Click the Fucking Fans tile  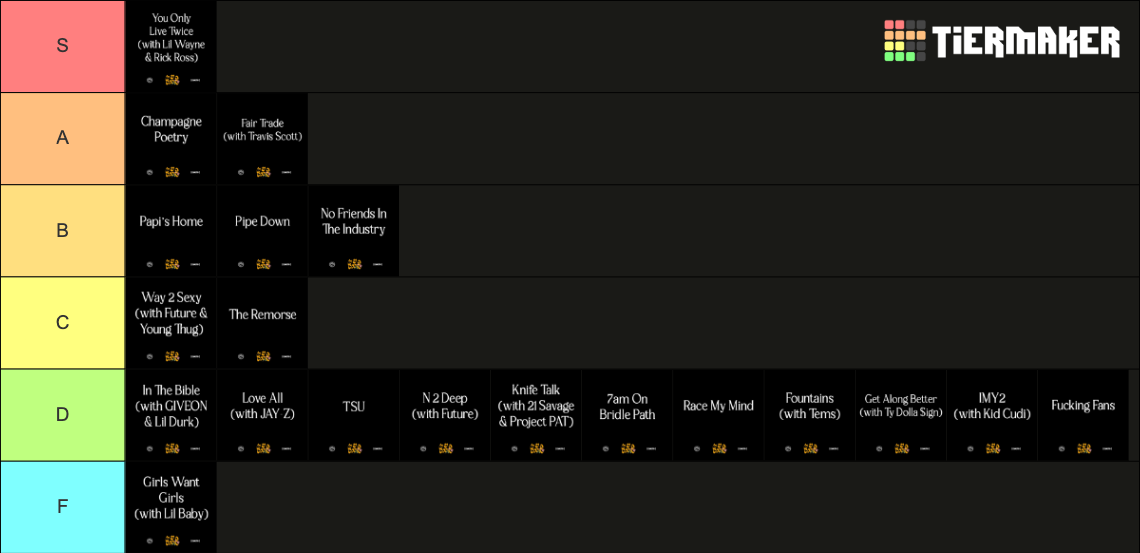point(1083,415)
